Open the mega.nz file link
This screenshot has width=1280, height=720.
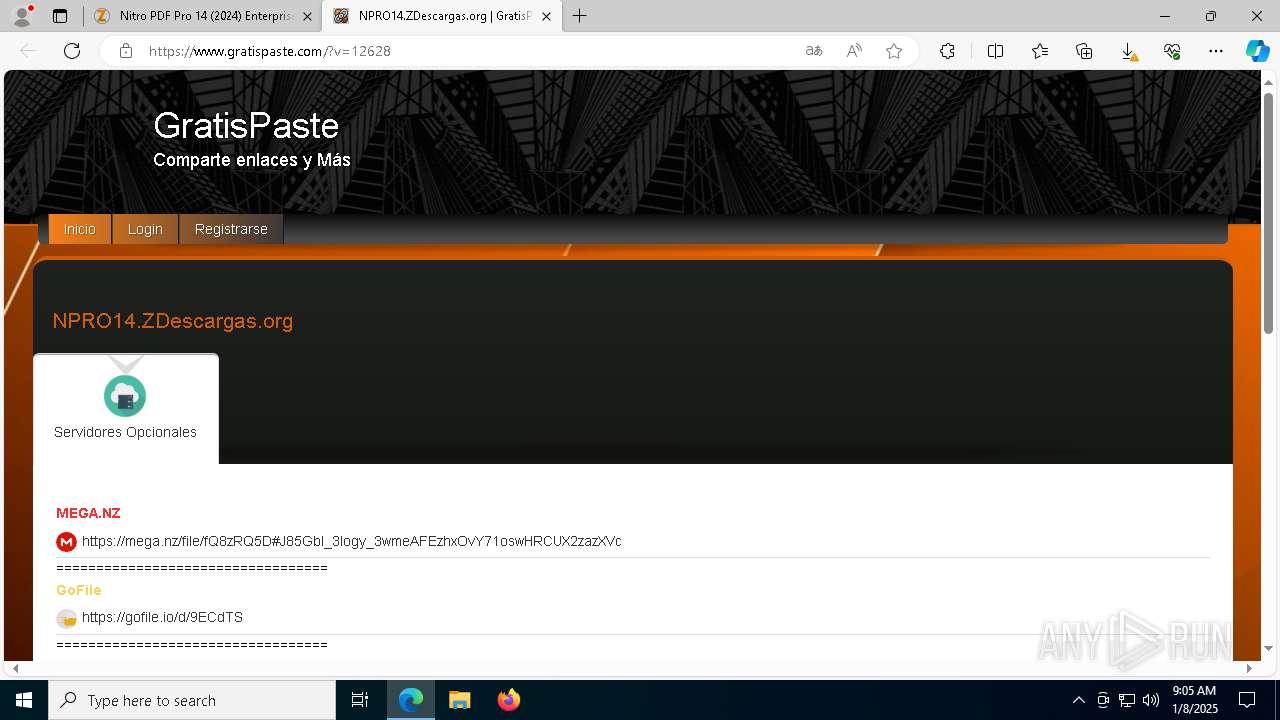click(x=352, y=541)
